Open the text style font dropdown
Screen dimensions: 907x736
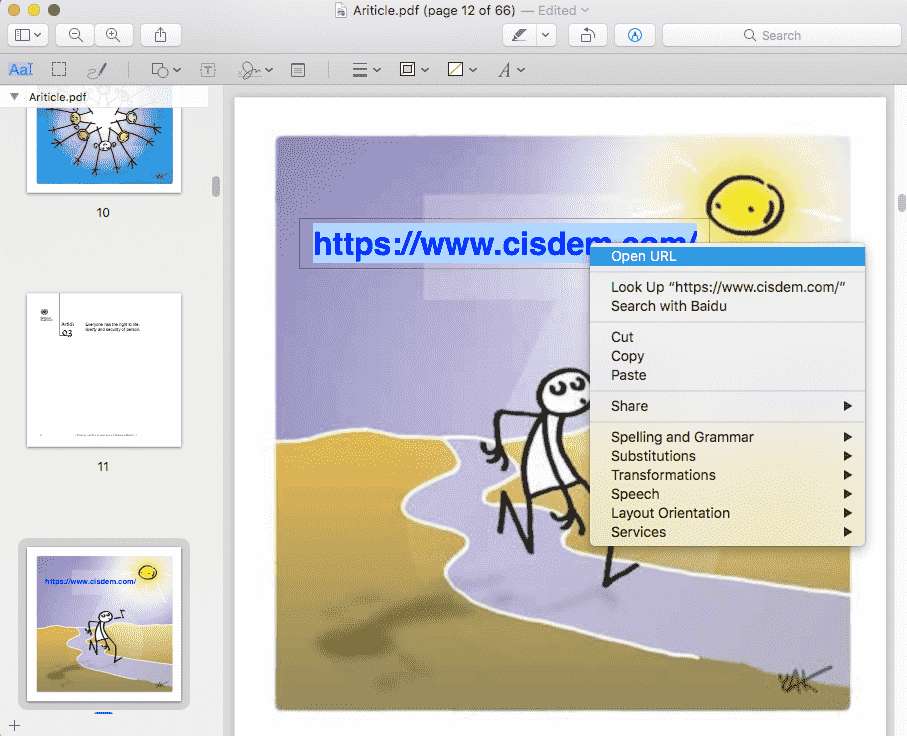pyautogui.click(x=511, y=70)
